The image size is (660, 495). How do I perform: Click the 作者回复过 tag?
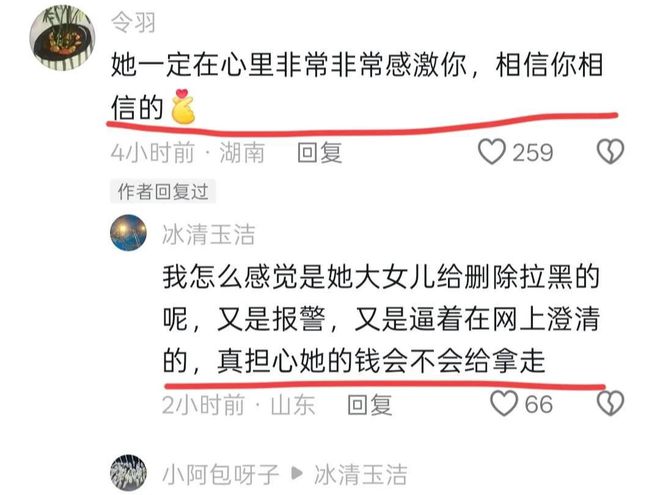163,192
